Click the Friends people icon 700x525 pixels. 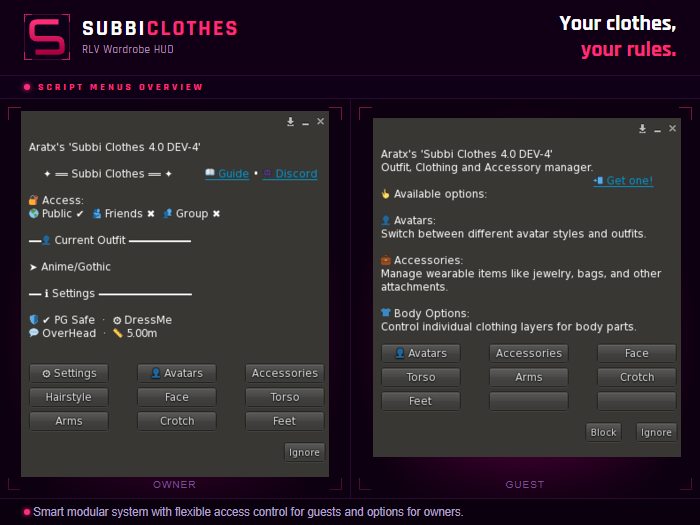point(96,213)
